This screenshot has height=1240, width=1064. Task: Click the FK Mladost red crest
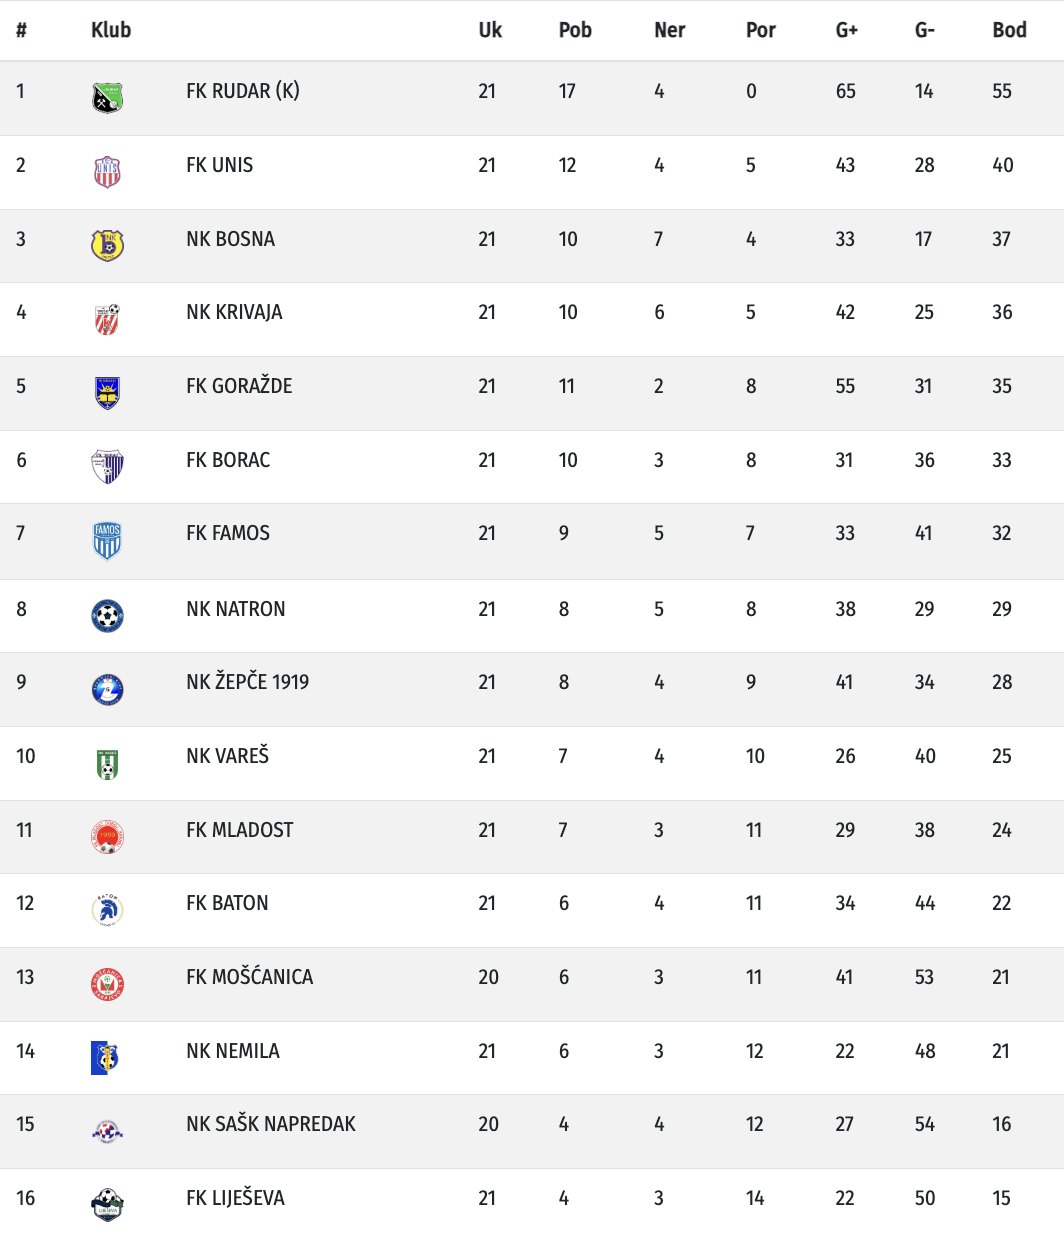(107, 836)
